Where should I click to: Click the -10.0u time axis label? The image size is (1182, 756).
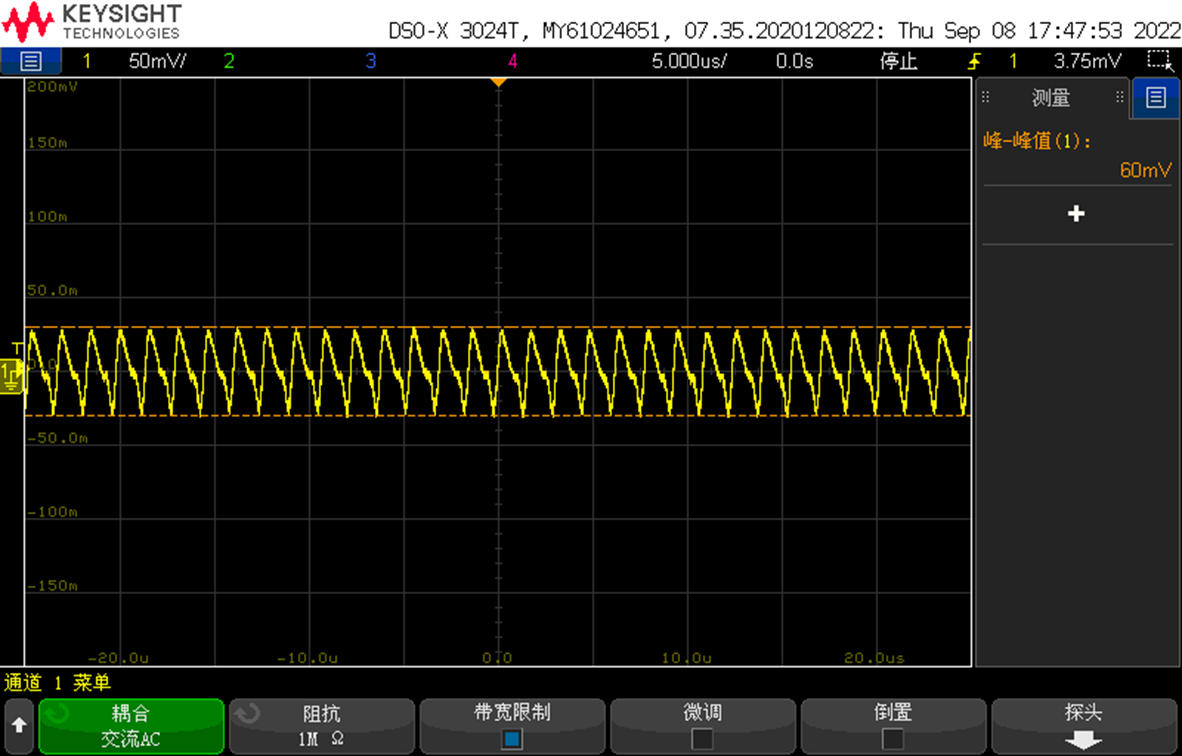pos(307,658)
